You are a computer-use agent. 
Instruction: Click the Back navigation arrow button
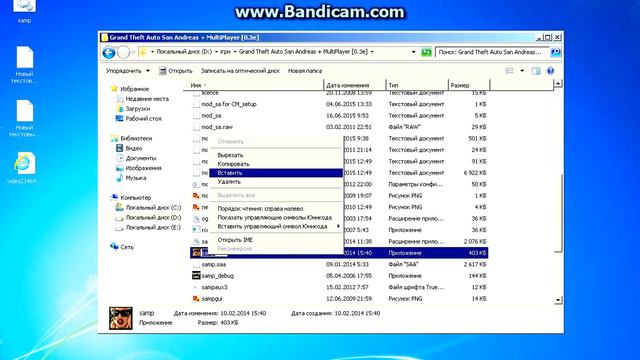click(109, 52)
